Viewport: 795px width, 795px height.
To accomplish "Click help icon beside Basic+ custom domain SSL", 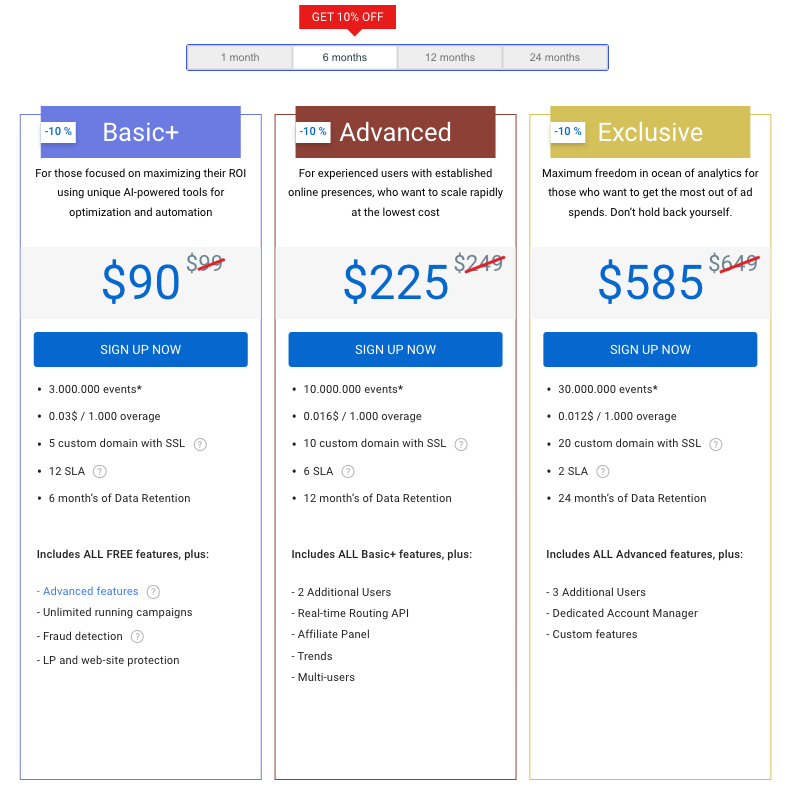I will (200, 444).
